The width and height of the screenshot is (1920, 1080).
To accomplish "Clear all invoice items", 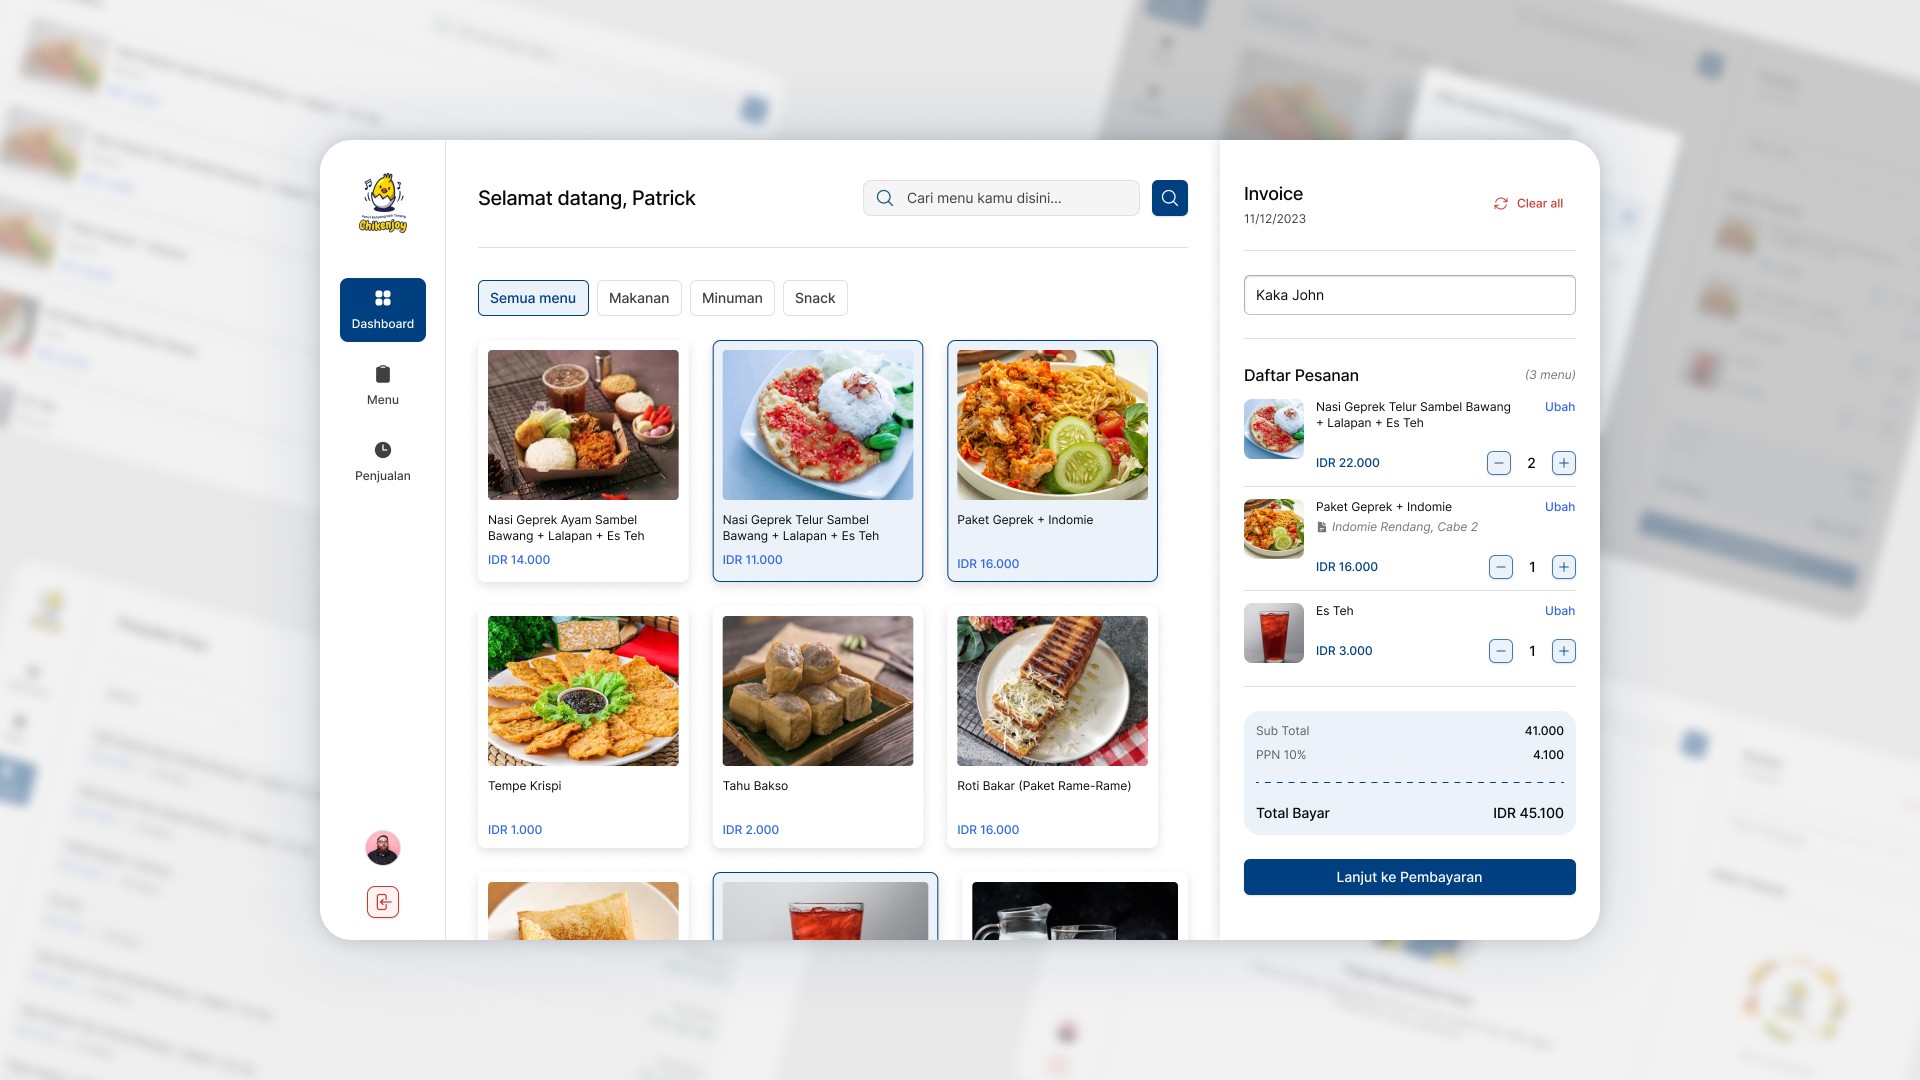I will [x=1528, y=203].
